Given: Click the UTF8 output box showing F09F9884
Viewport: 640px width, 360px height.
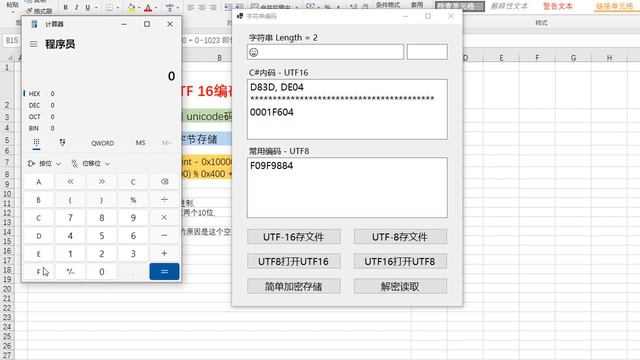Looking at the screenshot, I should pyautogui.click(x=347, y=188).
